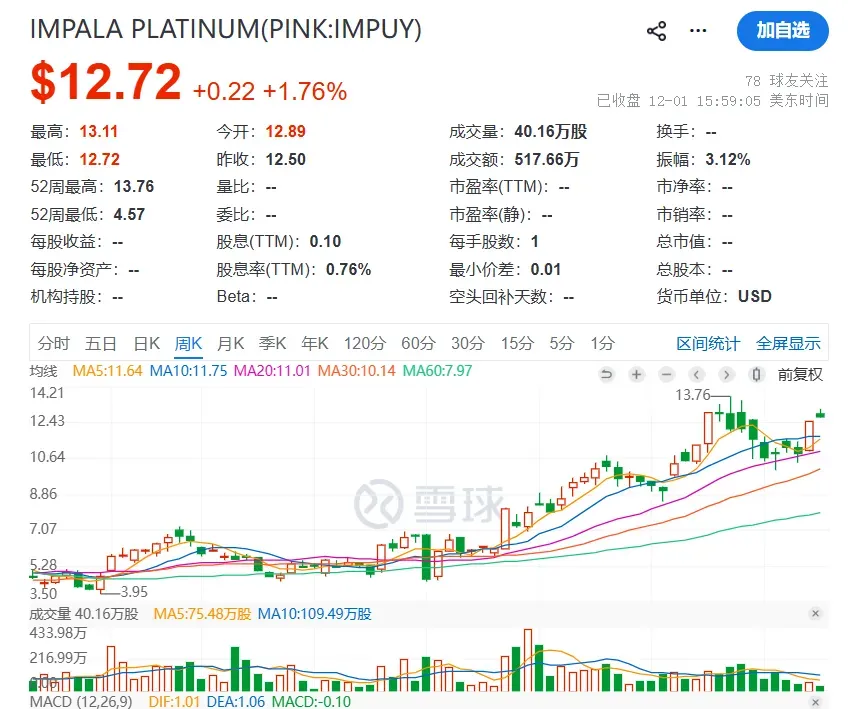The image size is (856, 709).
Task: Switch to 年K chart tab
Action: pyautogui.click(x=315, y=343)
